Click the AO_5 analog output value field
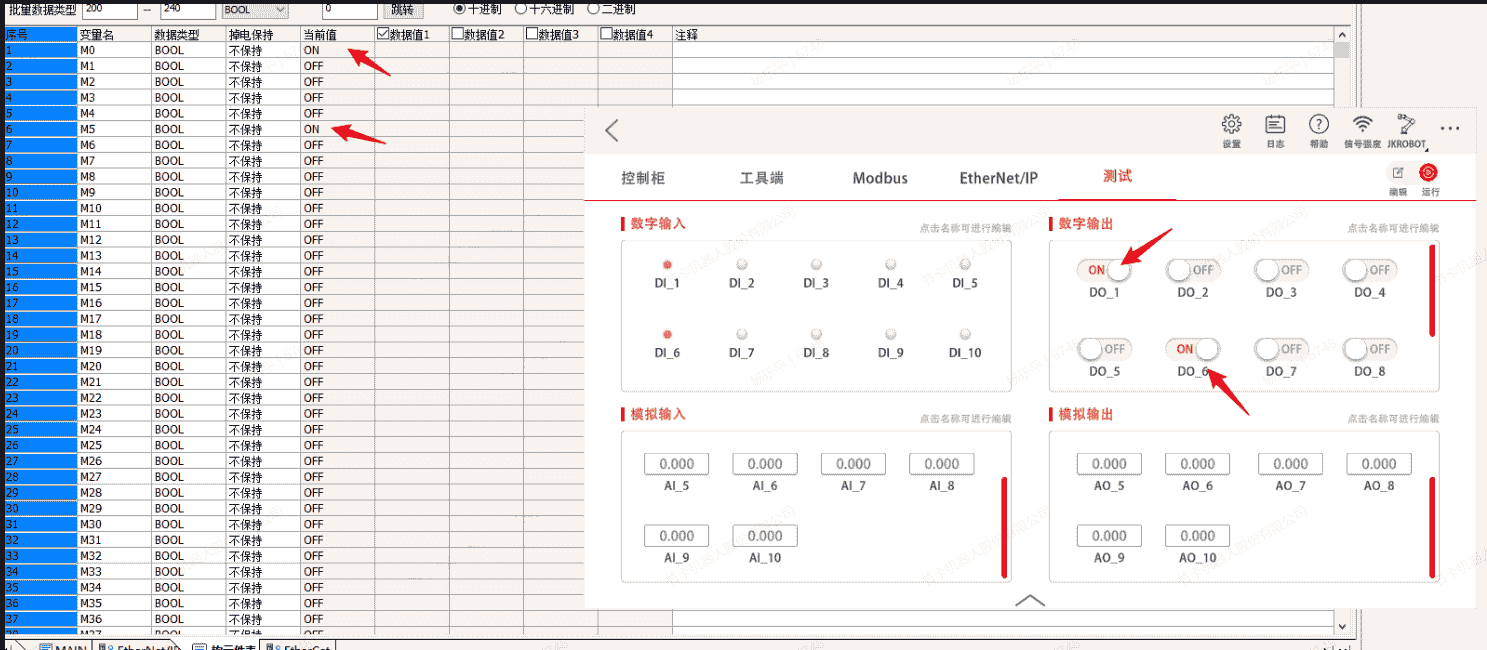Screen dimensions: 1487x650 pos(1109,464)
